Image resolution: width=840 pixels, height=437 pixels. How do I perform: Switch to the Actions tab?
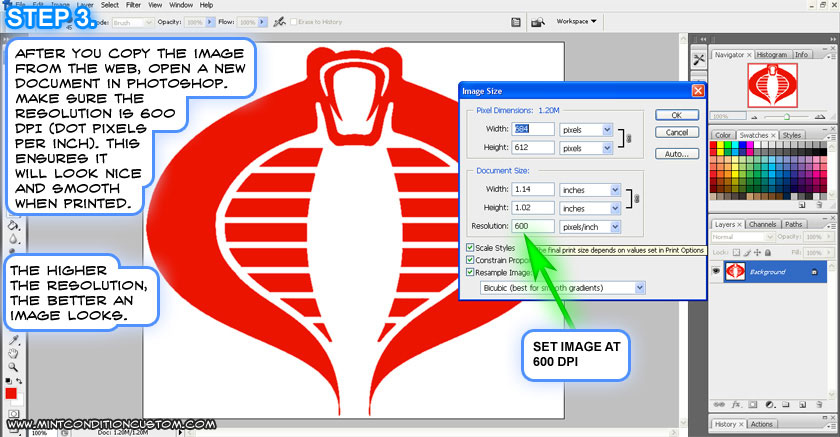point(761,424)
